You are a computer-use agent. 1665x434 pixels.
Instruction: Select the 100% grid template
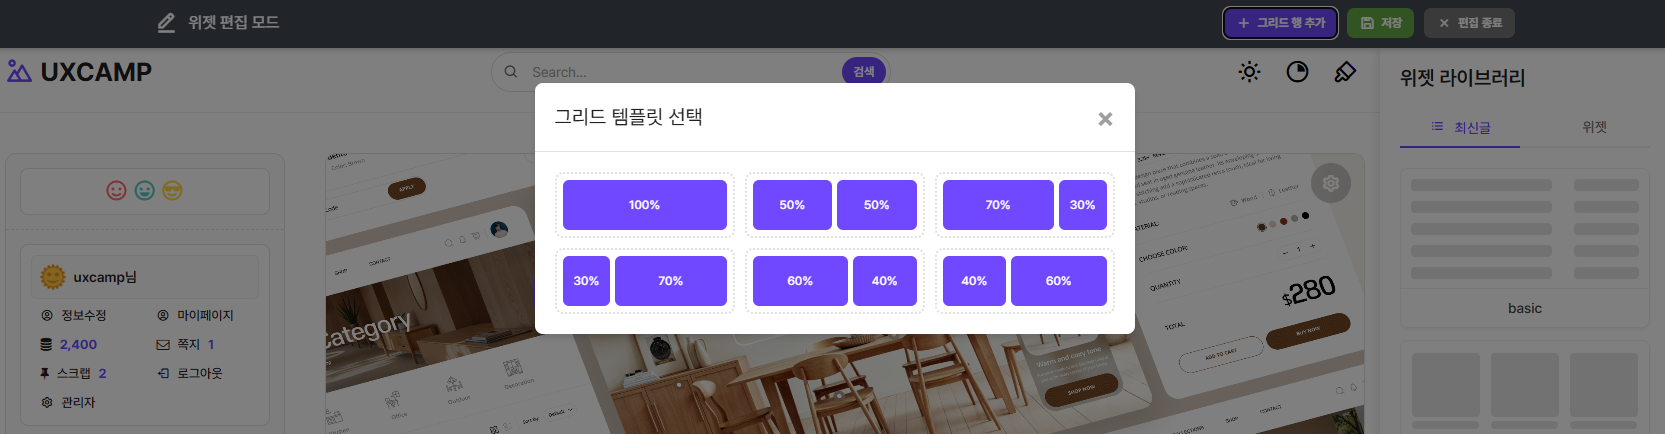click(x=644, y=205)
